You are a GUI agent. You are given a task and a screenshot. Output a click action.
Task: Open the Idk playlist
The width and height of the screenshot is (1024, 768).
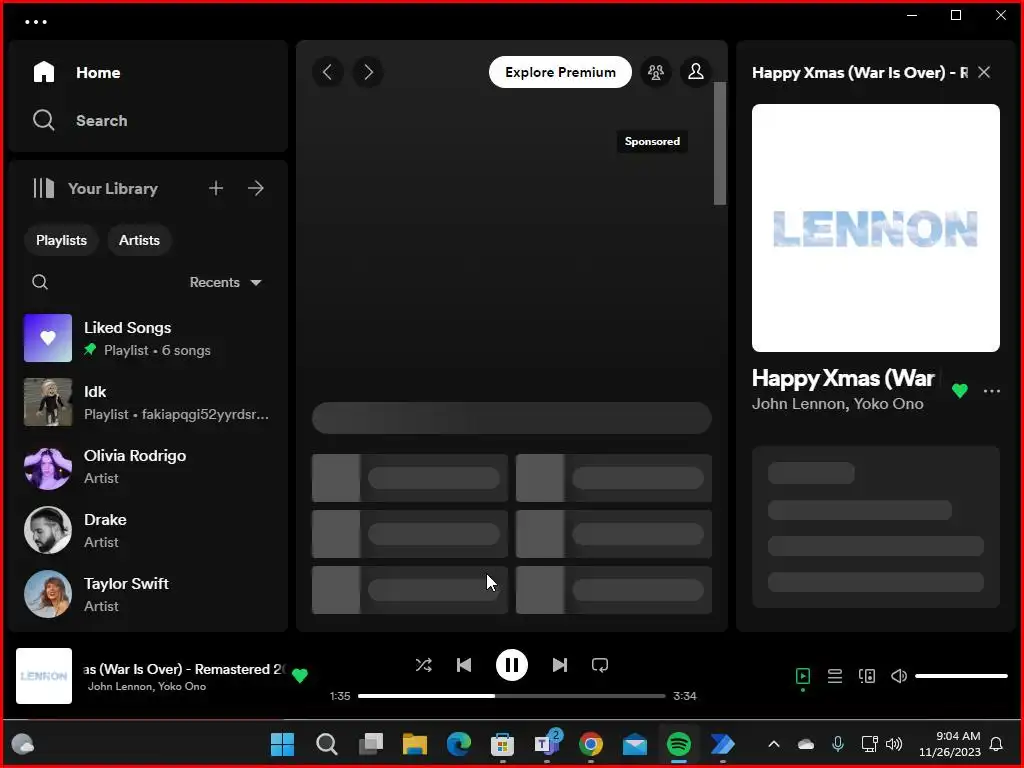click(148, 402)
